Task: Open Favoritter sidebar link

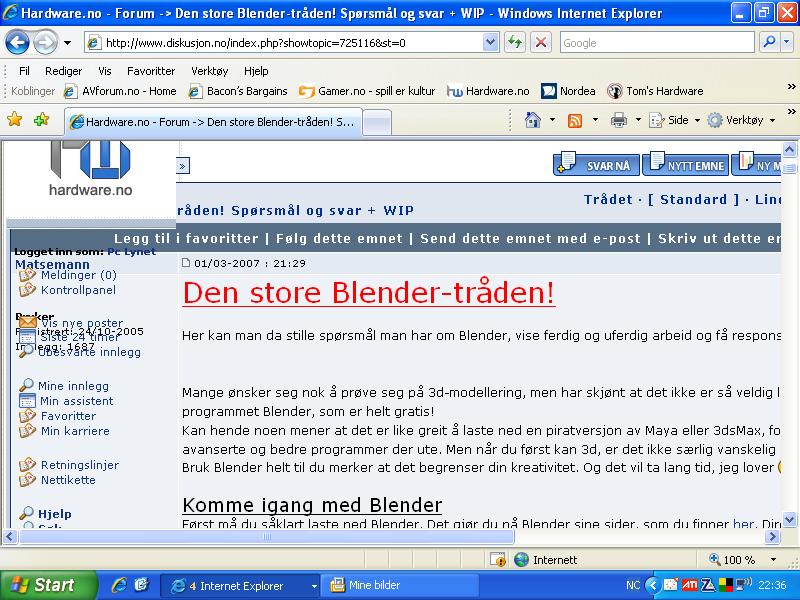Action: 68,416
